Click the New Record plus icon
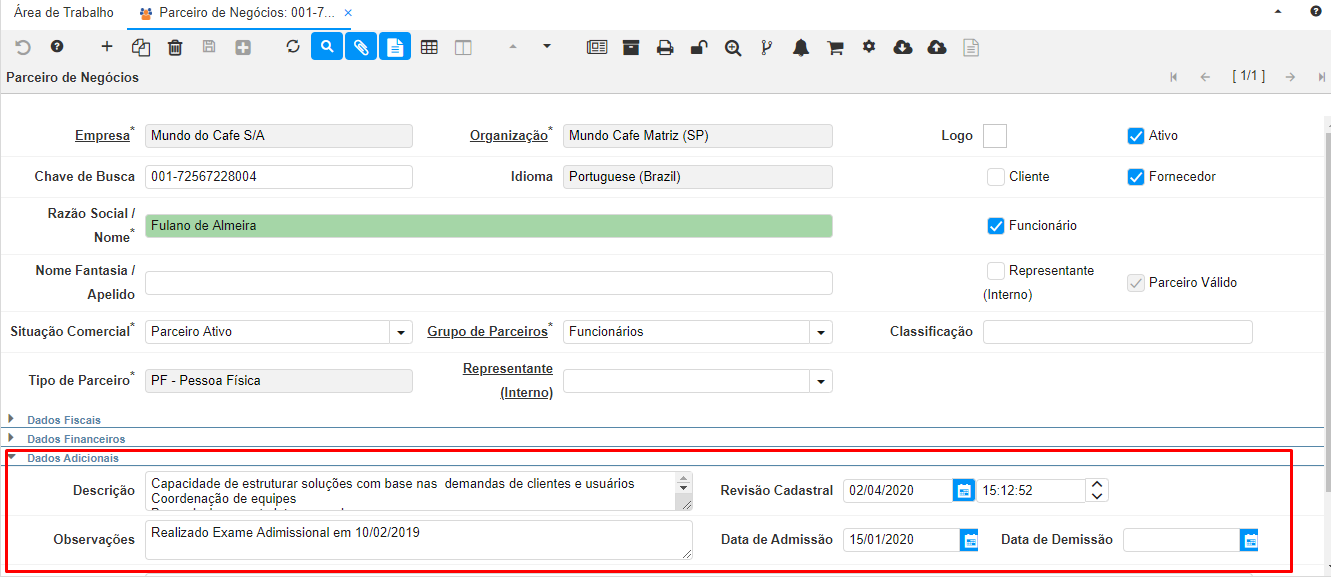The width and height of the screenshot is (1331, 577). coord(107,47)
